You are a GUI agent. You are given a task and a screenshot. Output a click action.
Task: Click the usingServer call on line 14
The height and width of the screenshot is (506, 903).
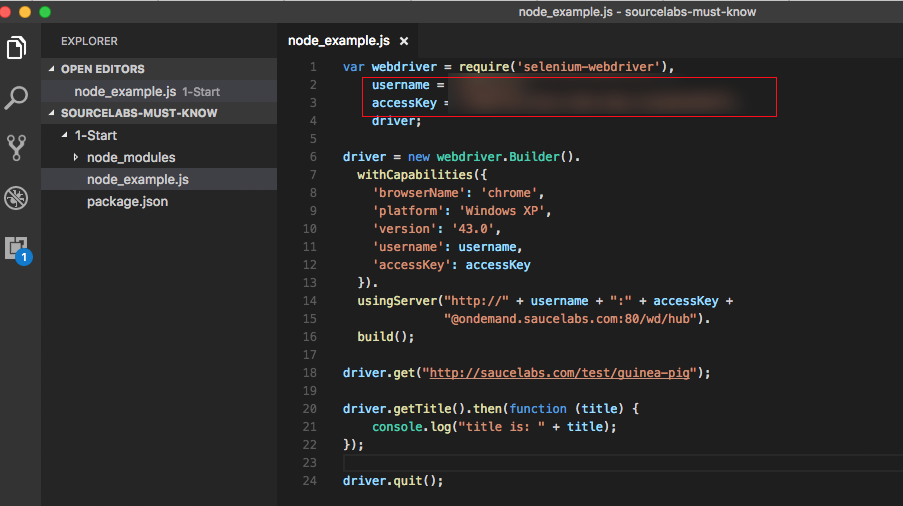[x=397, y=300]
